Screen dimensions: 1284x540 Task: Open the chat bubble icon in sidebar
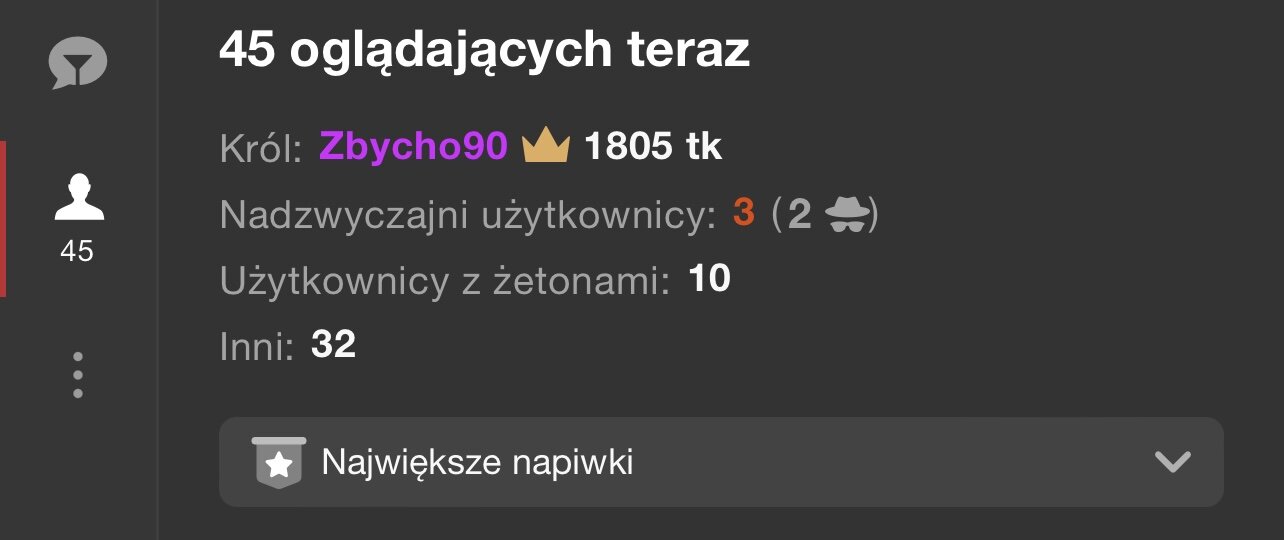pos(78,63)
